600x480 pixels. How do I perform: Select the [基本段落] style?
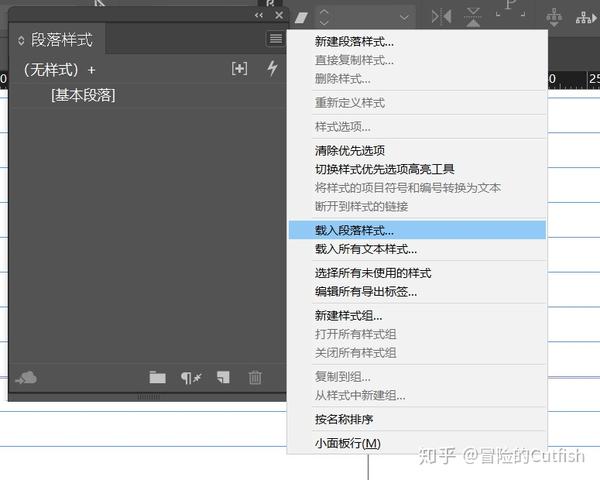click(83, 95)
